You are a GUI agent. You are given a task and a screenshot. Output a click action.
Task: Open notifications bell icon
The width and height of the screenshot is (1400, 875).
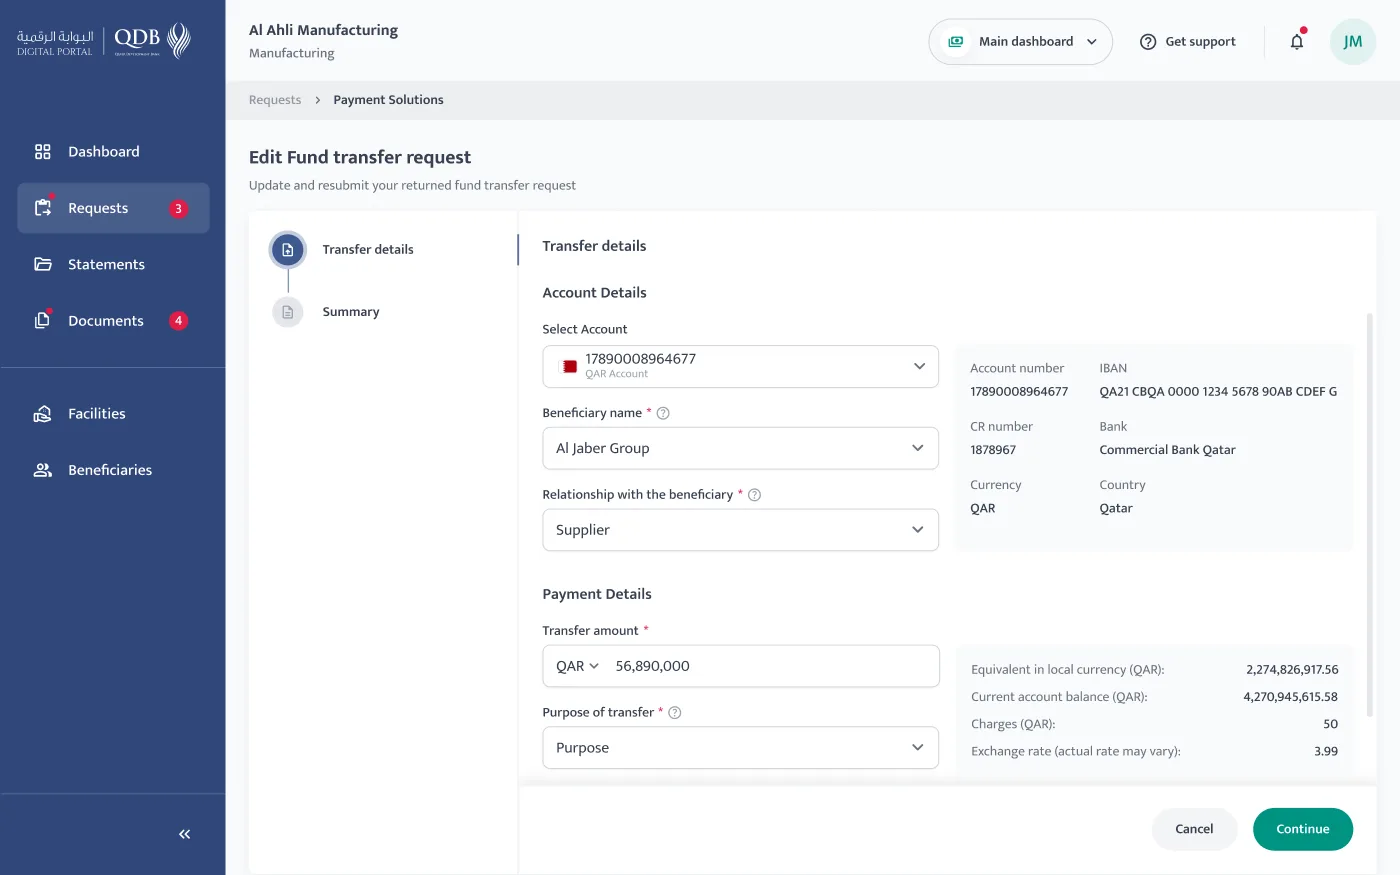[x=1297, y=41]
